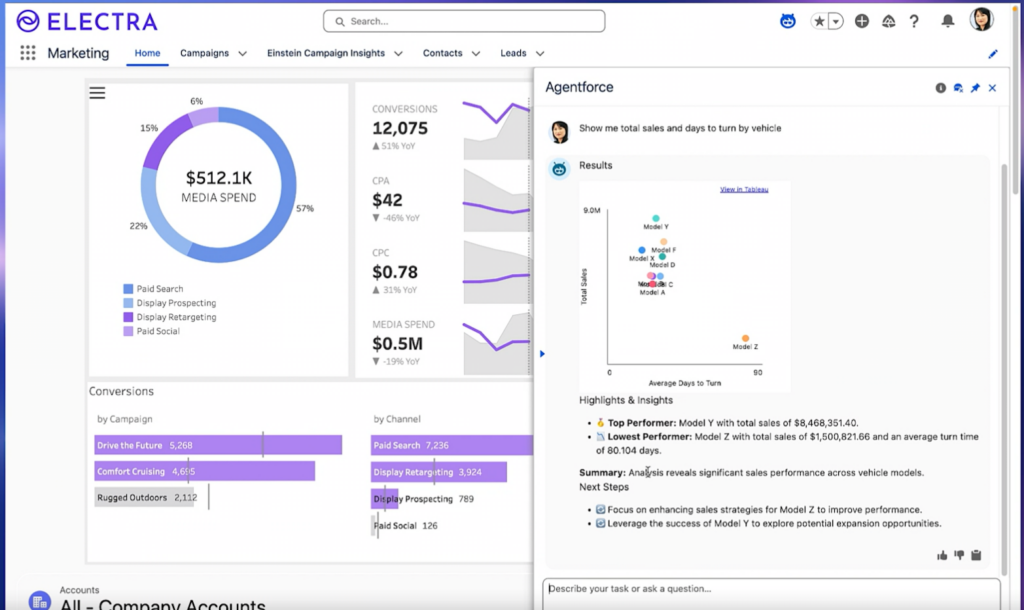Open the user profile avatar
The height and width of the screenshot is (610, 1024).
point(981,20)
